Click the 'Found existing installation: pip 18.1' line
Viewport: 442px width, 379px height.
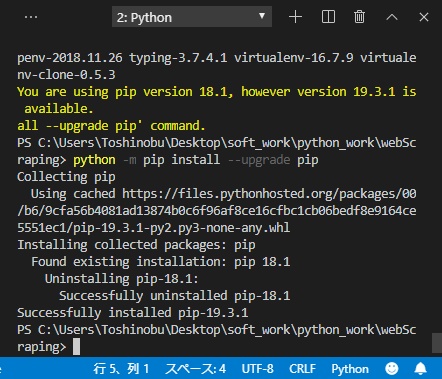(161, 262)
